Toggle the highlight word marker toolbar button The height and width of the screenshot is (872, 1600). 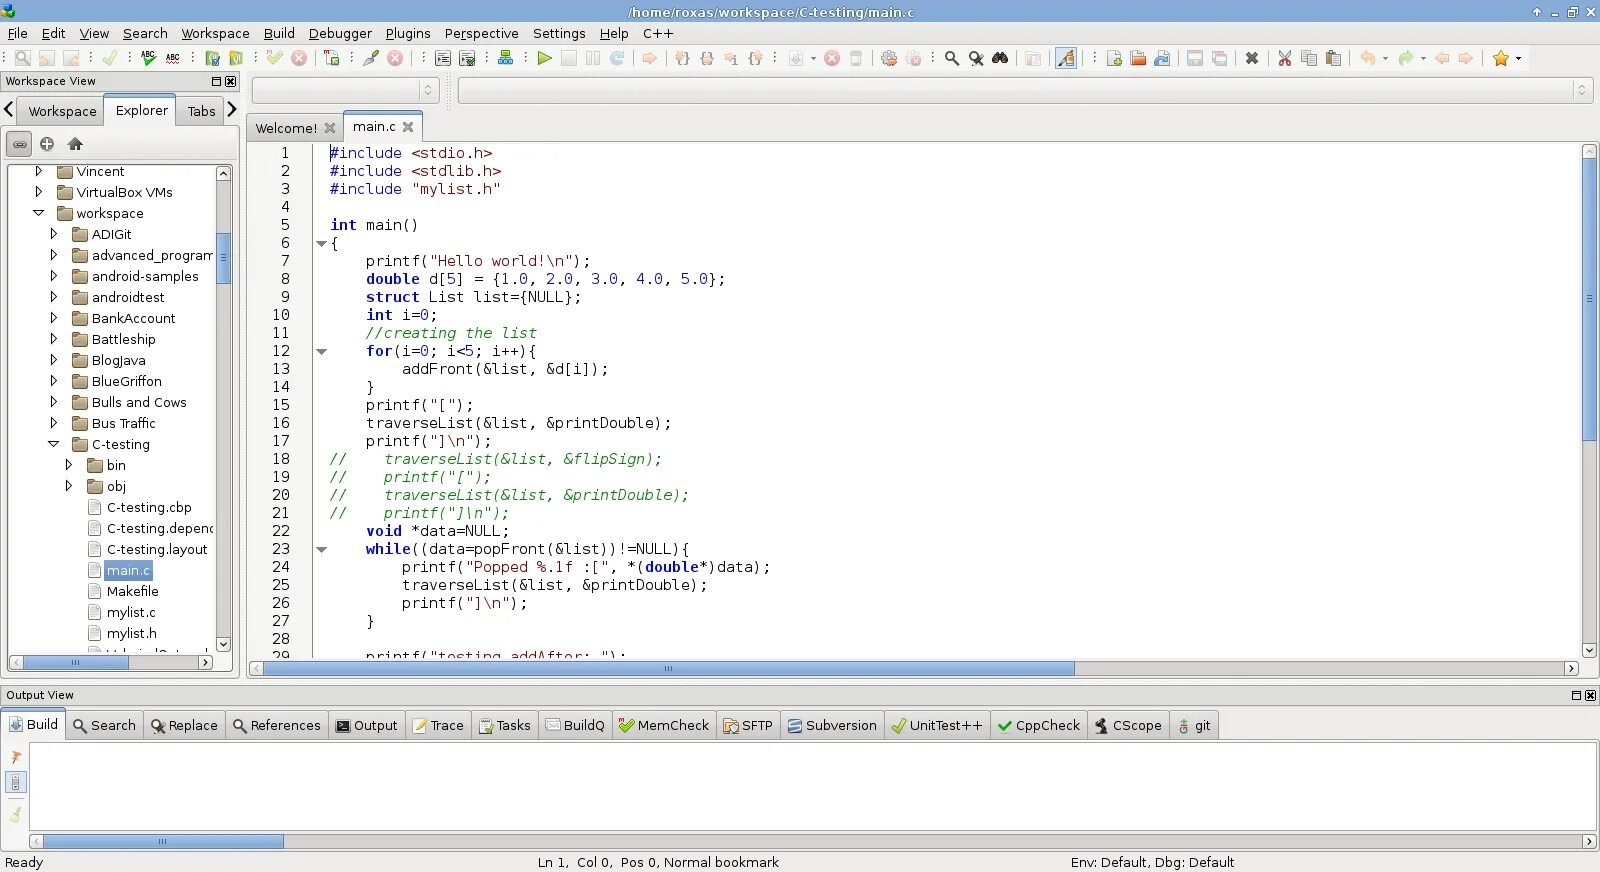[x=1066, y=58]
